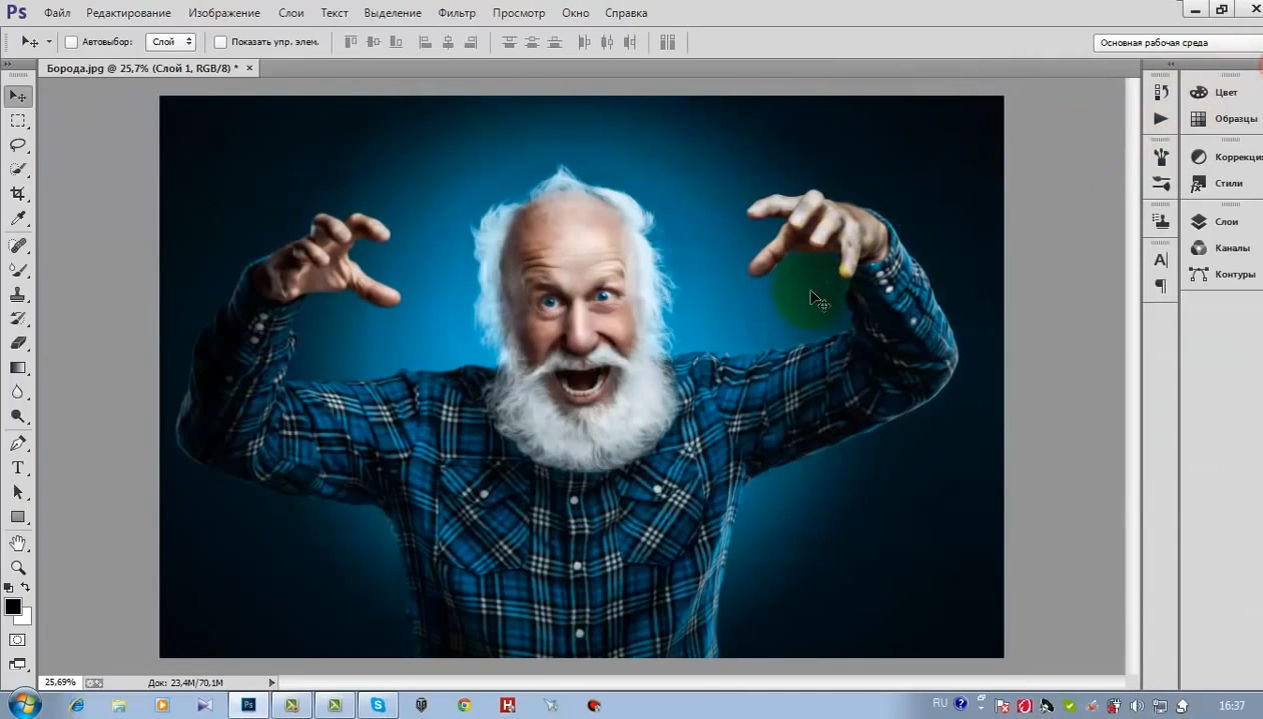
Task: Select the Lasso tool
Action: coord(18,145)
